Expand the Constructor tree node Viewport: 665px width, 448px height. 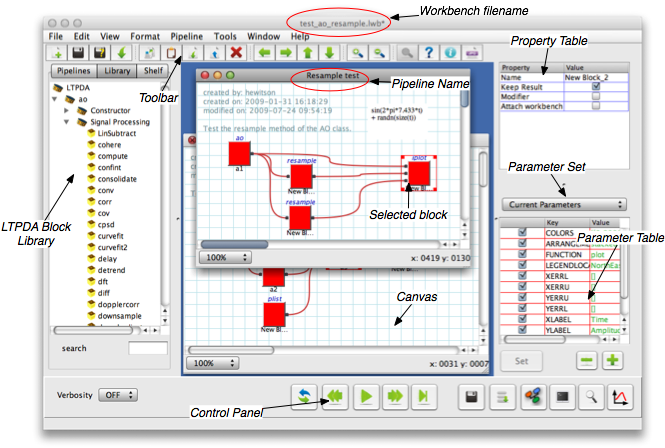point(66,110)
